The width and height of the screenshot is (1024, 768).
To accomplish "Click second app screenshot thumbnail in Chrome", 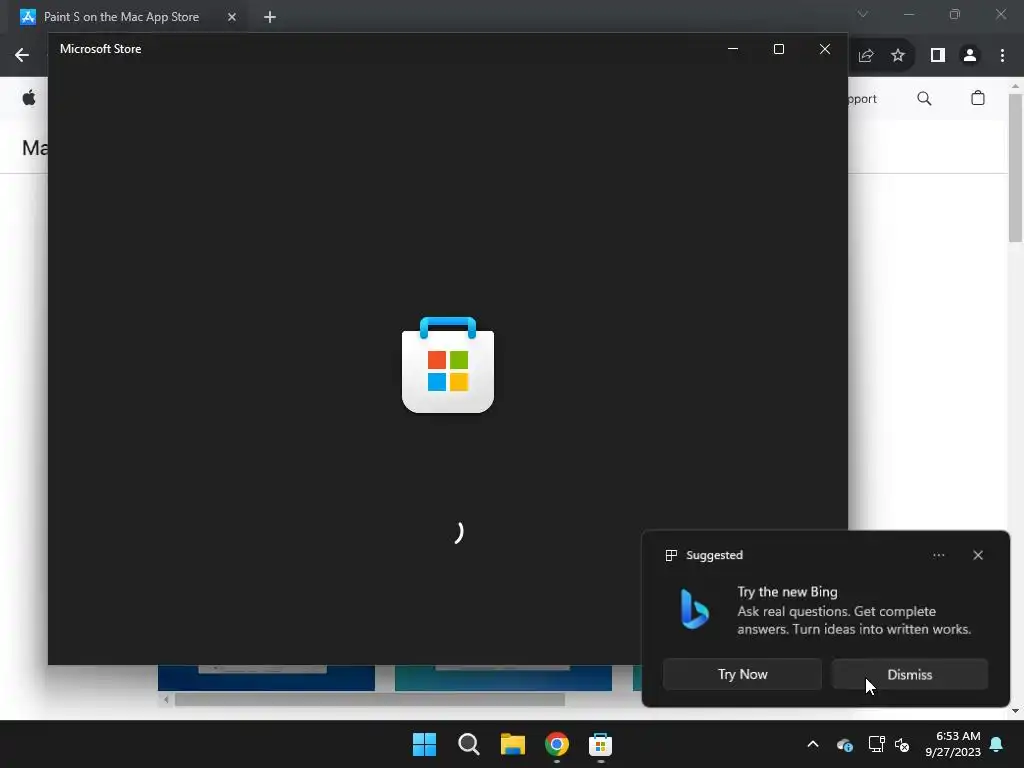I will 504,678.
